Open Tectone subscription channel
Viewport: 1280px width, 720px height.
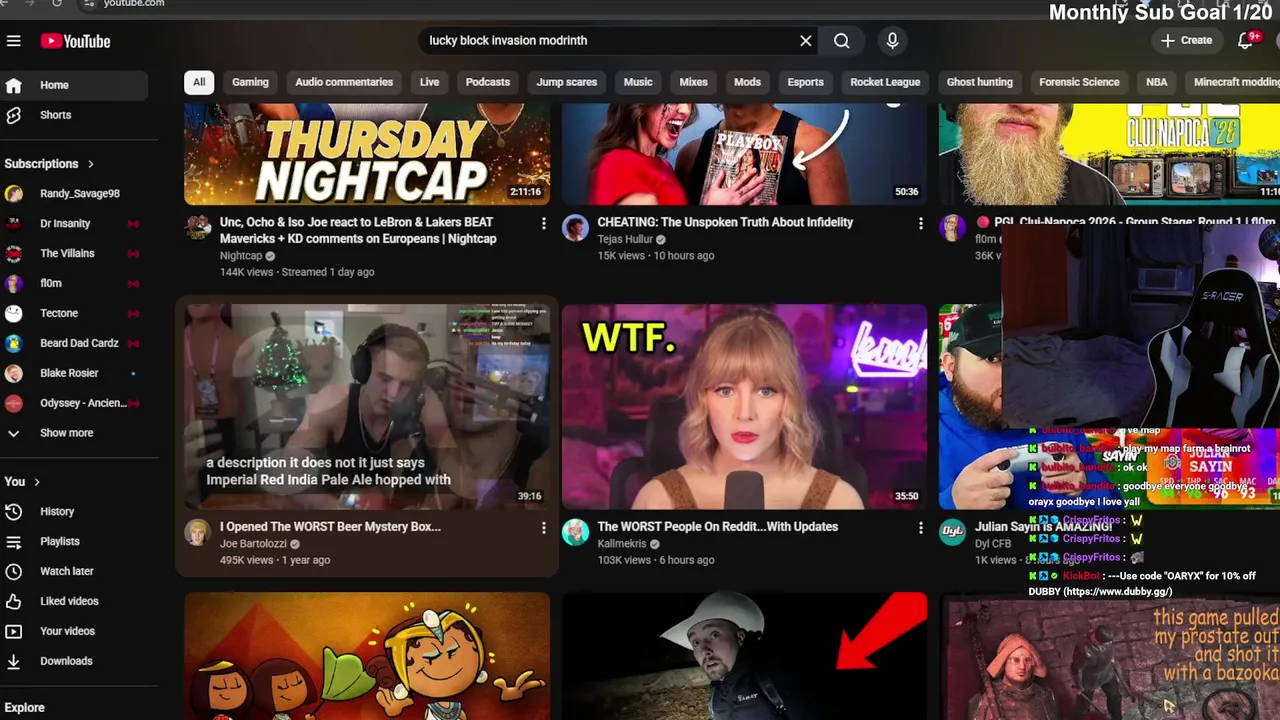click(x=74, y=313)
